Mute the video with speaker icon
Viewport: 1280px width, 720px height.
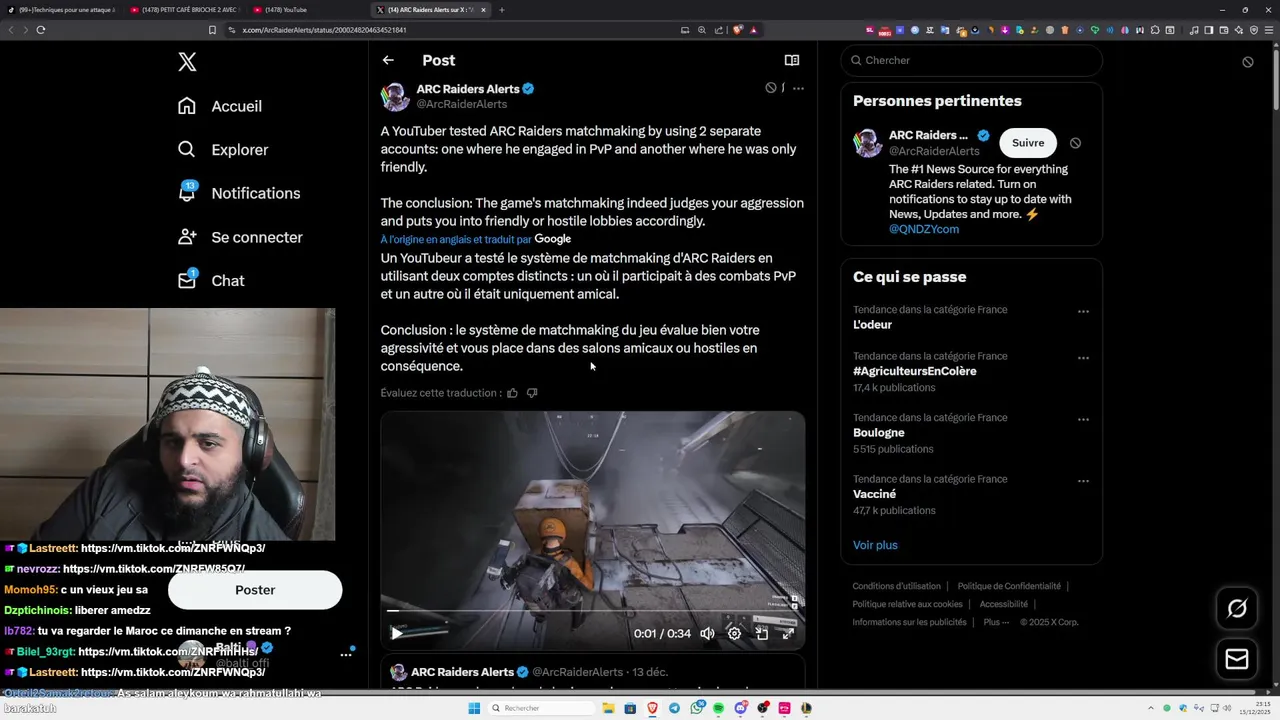pos(707,633)
